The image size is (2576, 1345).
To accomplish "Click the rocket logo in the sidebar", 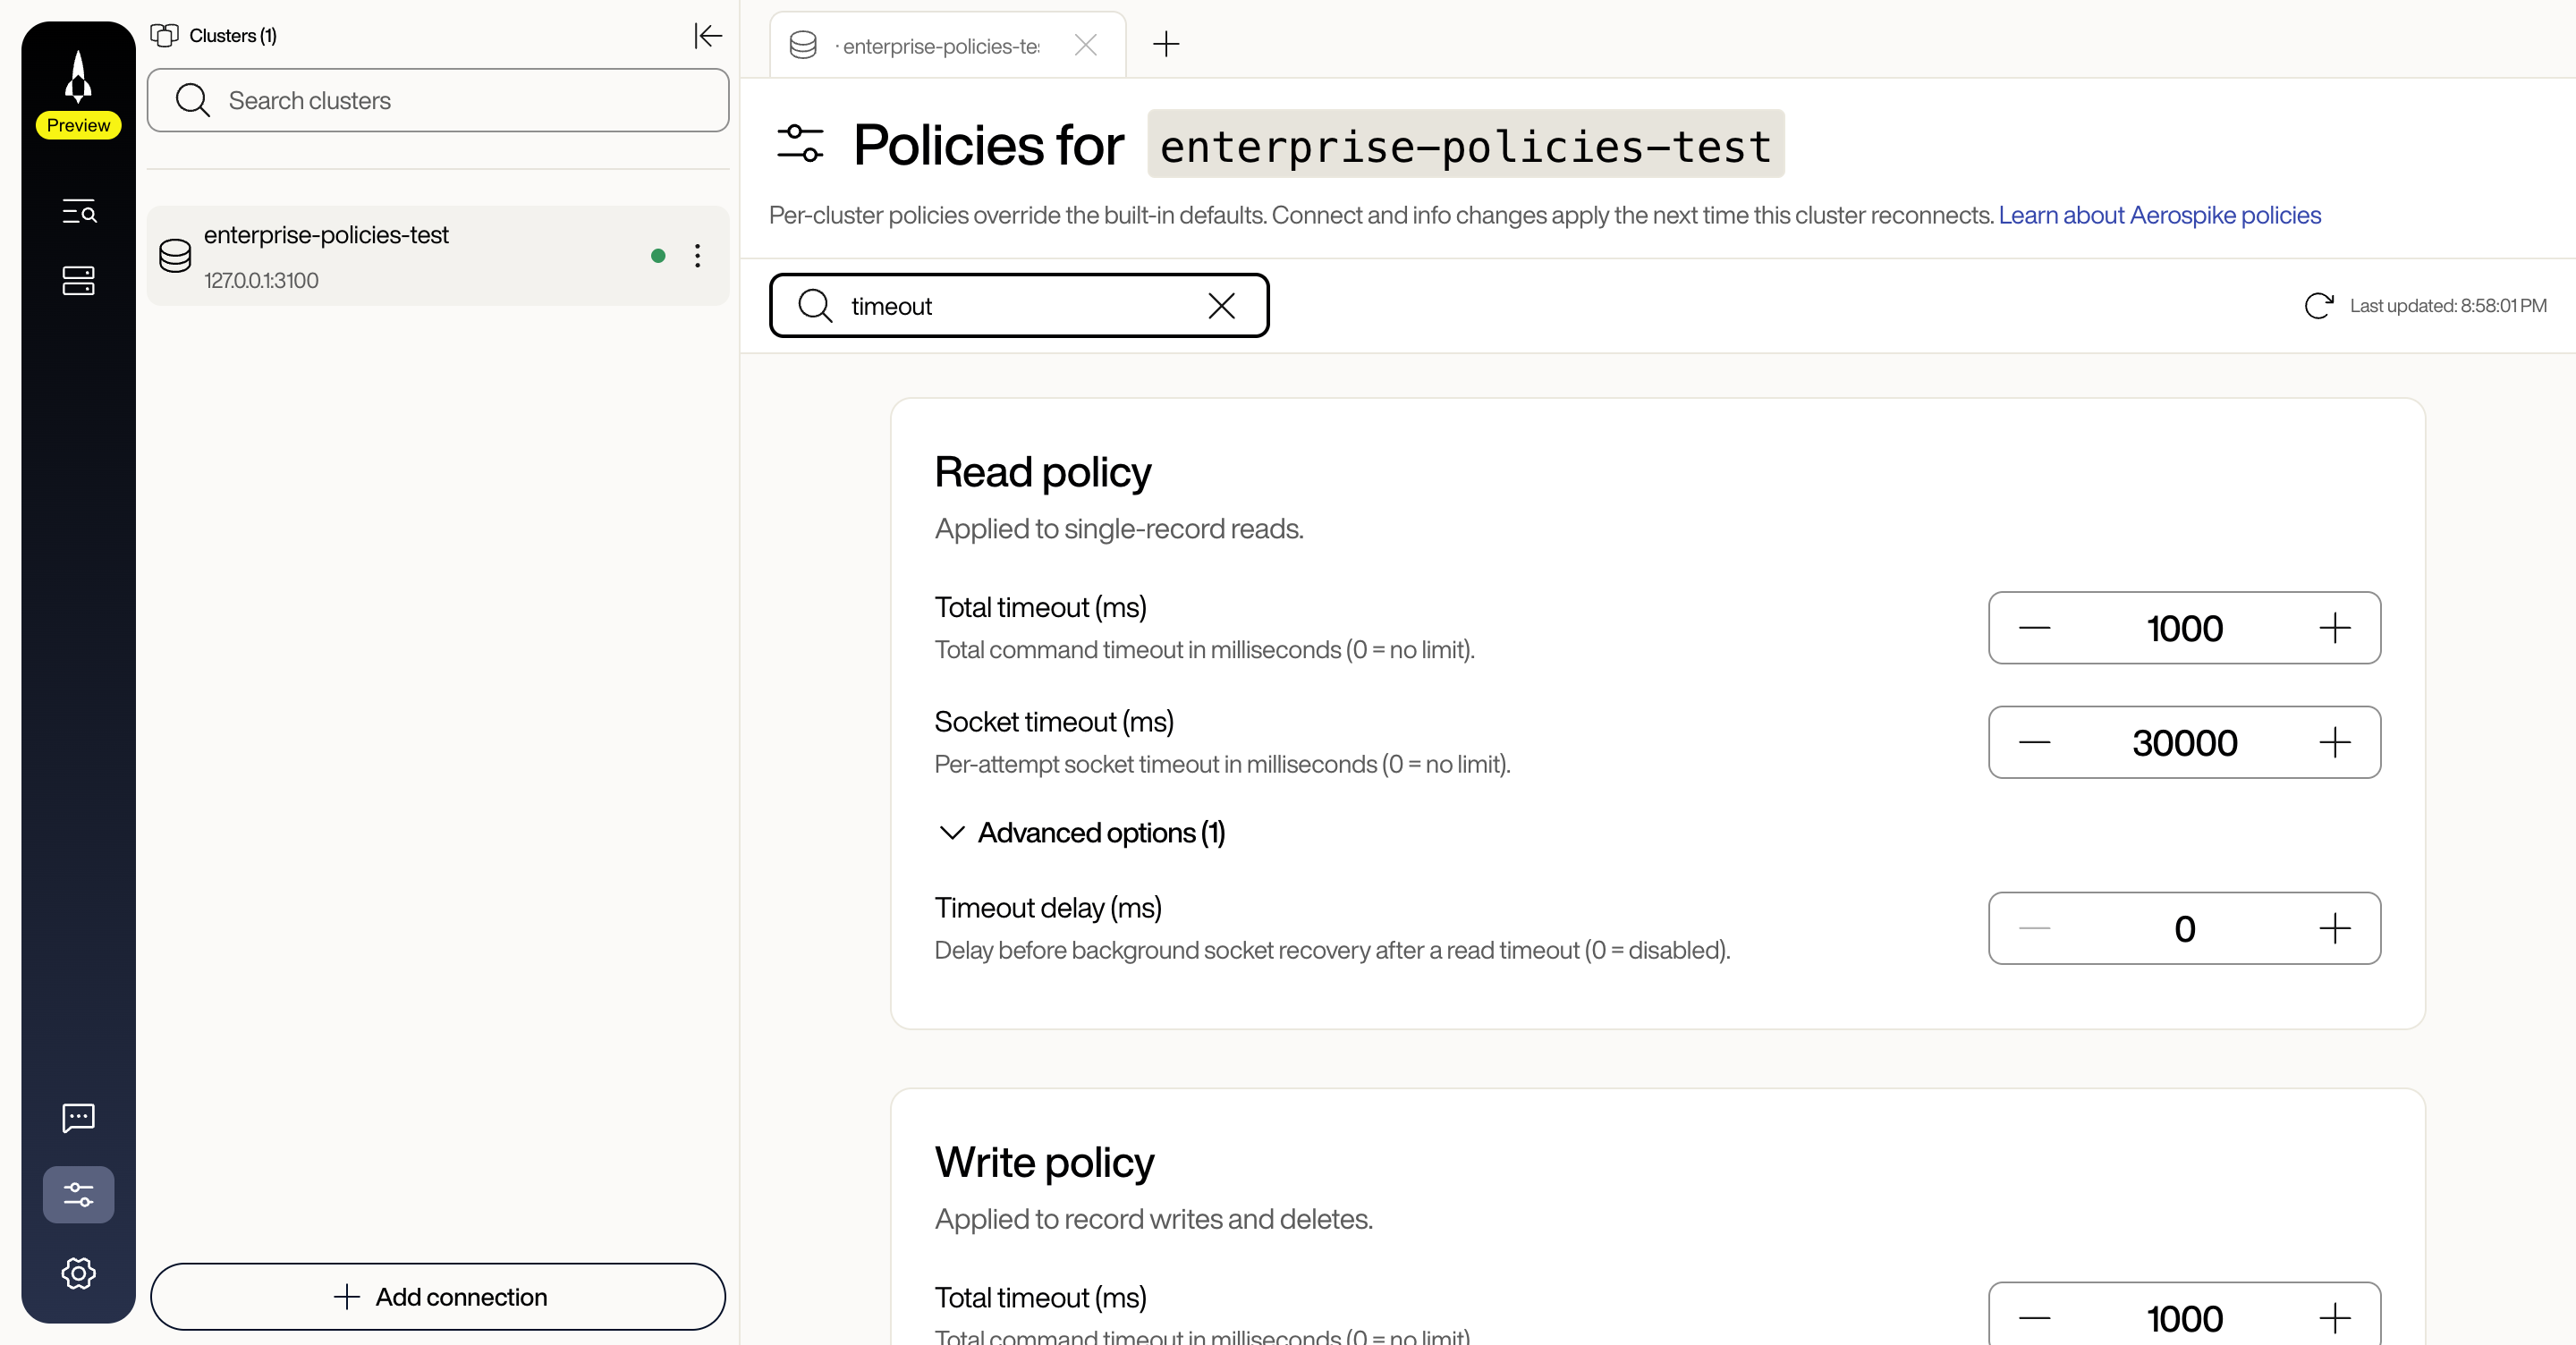I will [x=78, y=77].
